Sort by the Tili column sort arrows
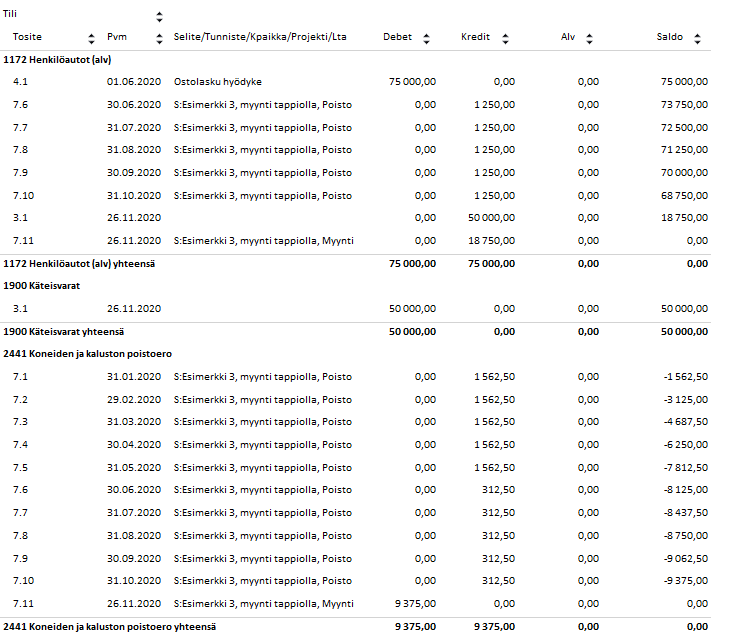This screenshot has width=730, height=638. tap(159, 17)
